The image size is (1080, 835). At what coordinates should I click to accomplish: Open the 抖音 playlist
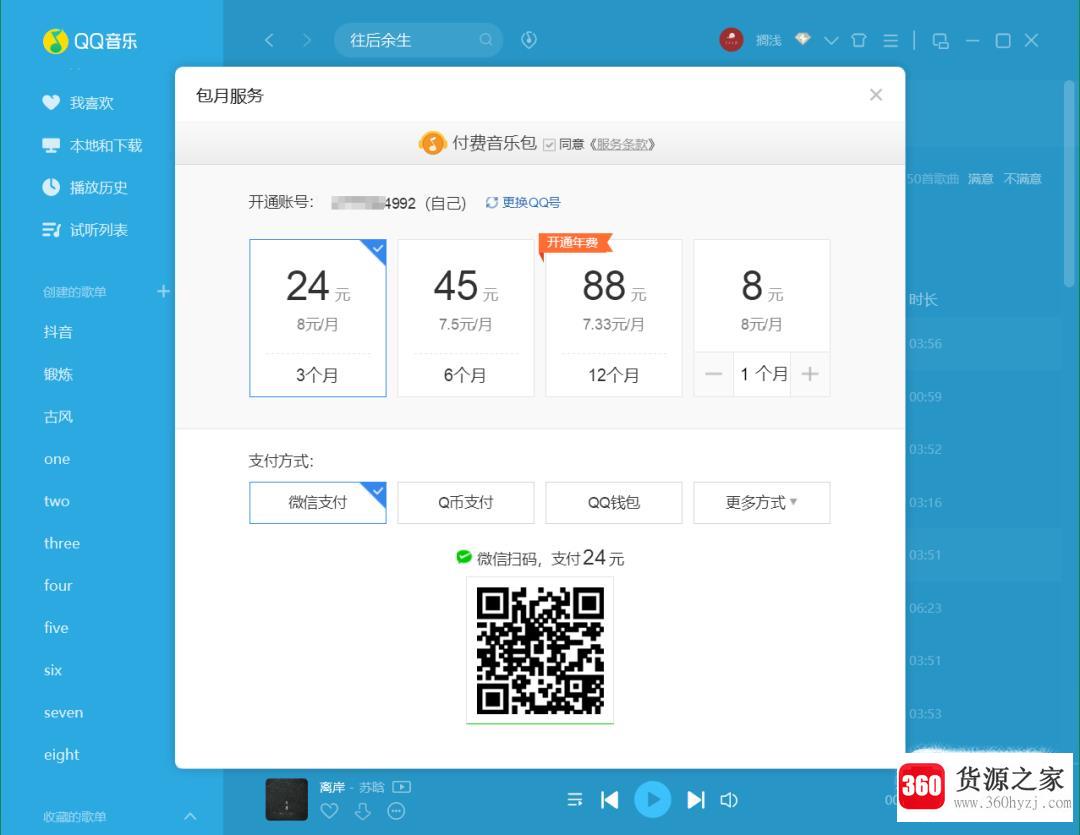pos(58,332)
